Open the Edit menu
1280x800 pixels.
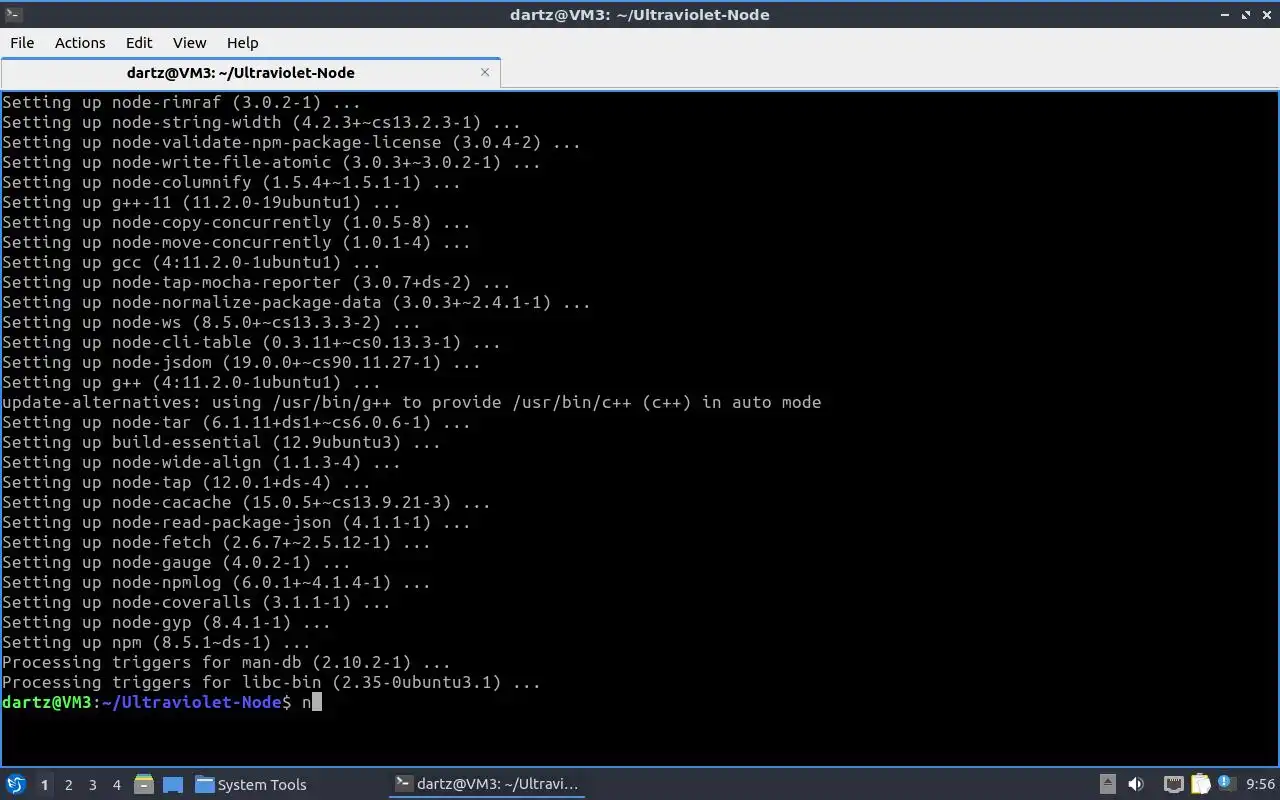[139, 42]
